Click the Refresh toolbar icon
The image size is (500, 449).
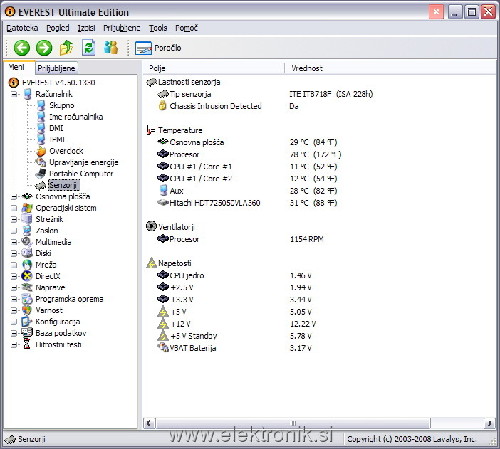89,48
